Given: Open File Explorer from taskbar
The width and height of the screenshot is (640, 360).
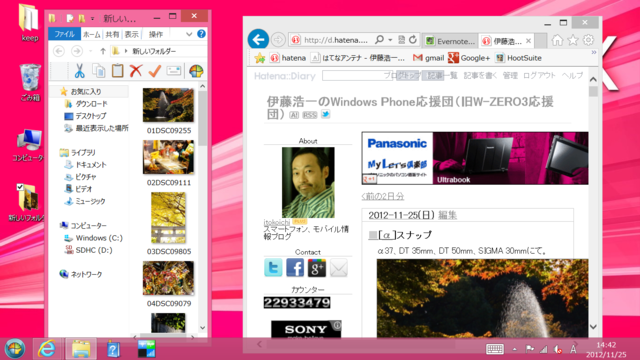Looking at the screenshot, I should click(81, 349).
